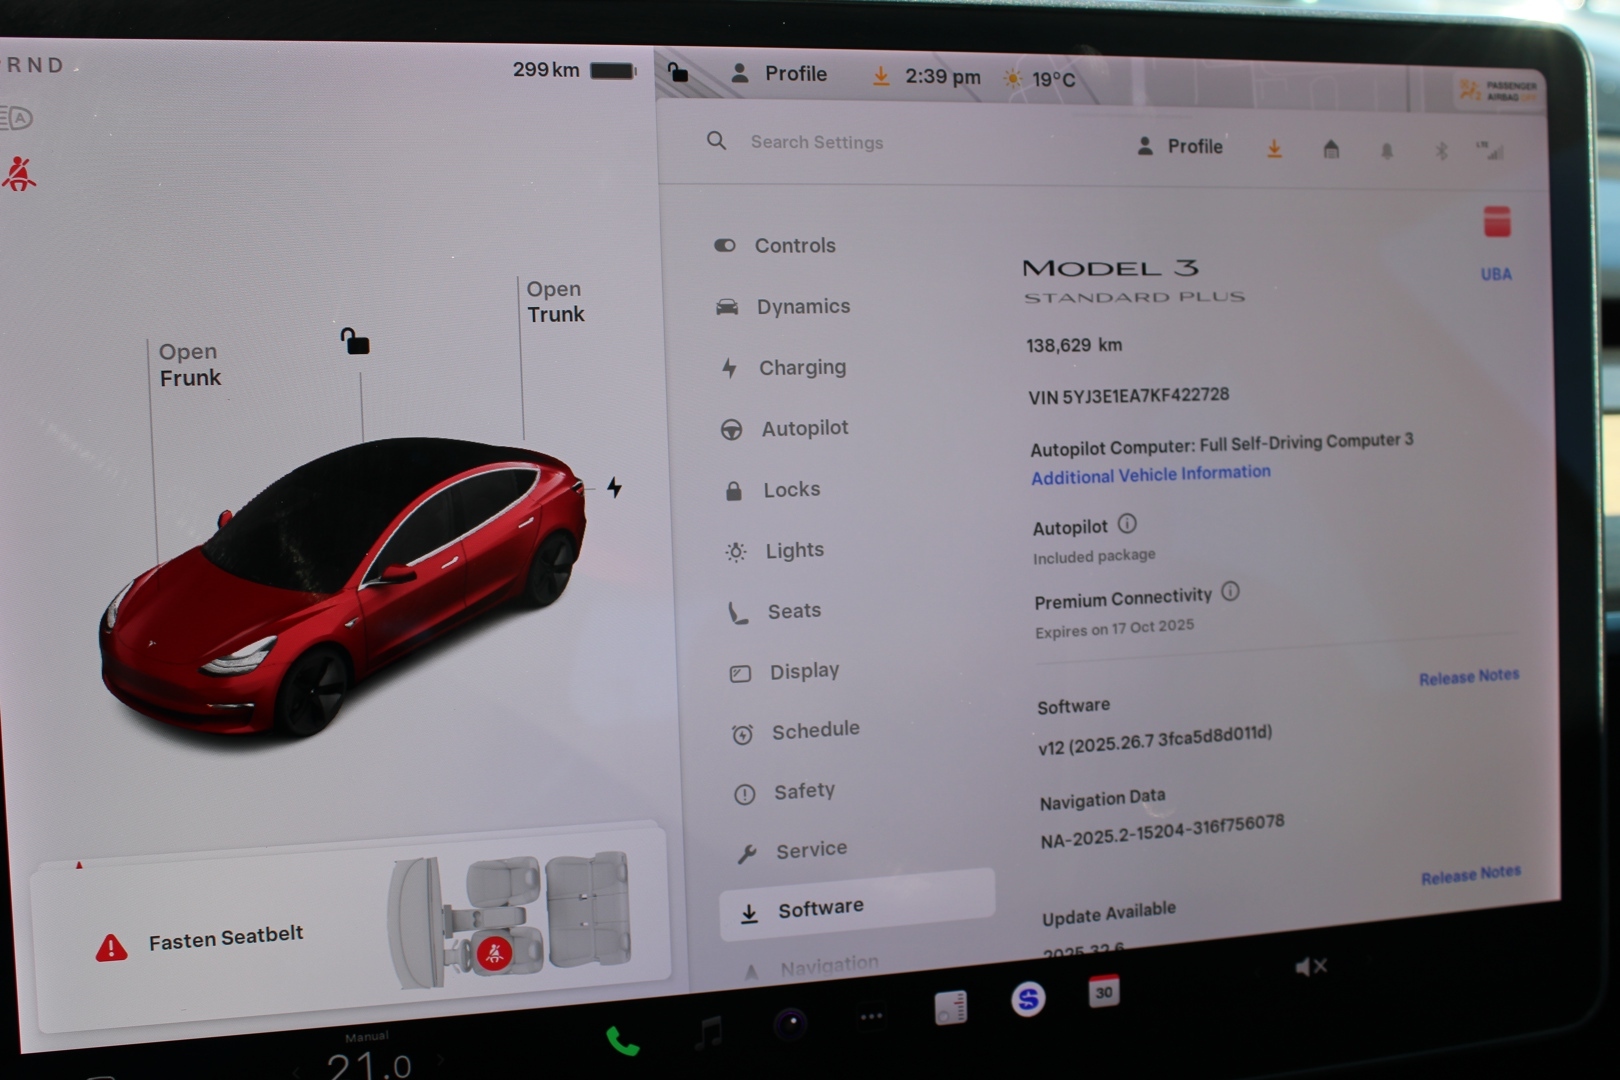
Task: Tap the HomeLink garage icon in settings header
Action: point(1331,150)
